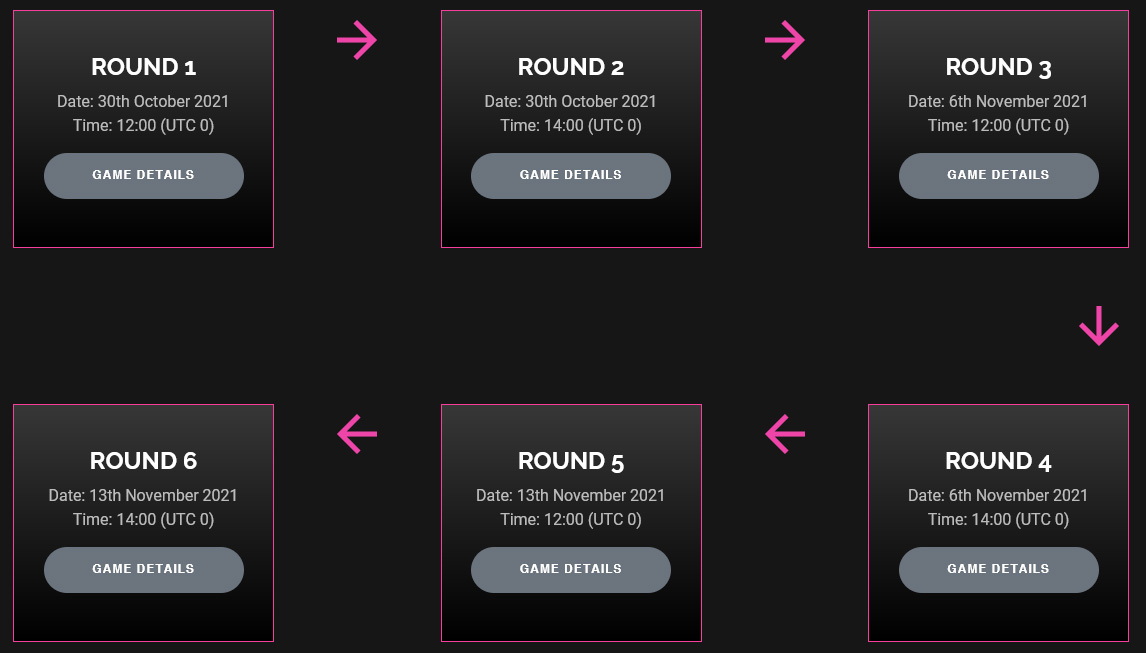This screenshot has width=1146, height=653.
Task: Select the Round 6 heading
Action: [x=143, y=461]
